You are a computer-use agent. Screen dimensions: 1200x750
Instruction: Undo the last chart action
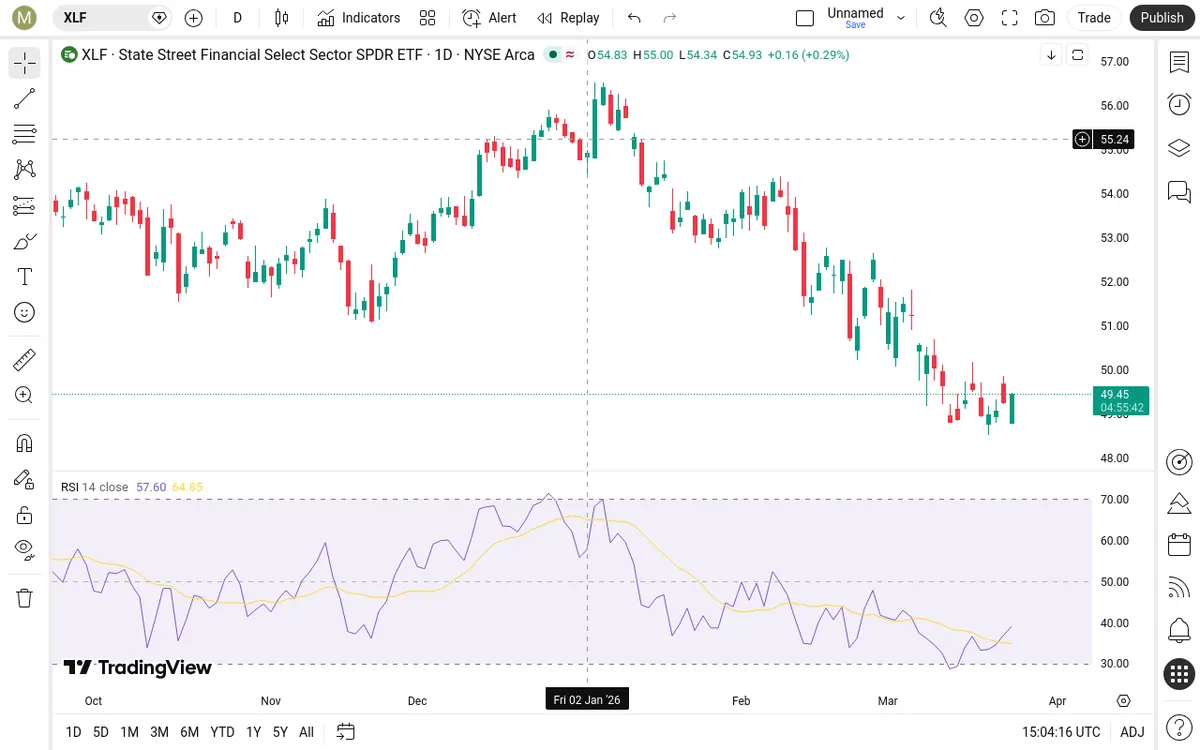[634, 18]
